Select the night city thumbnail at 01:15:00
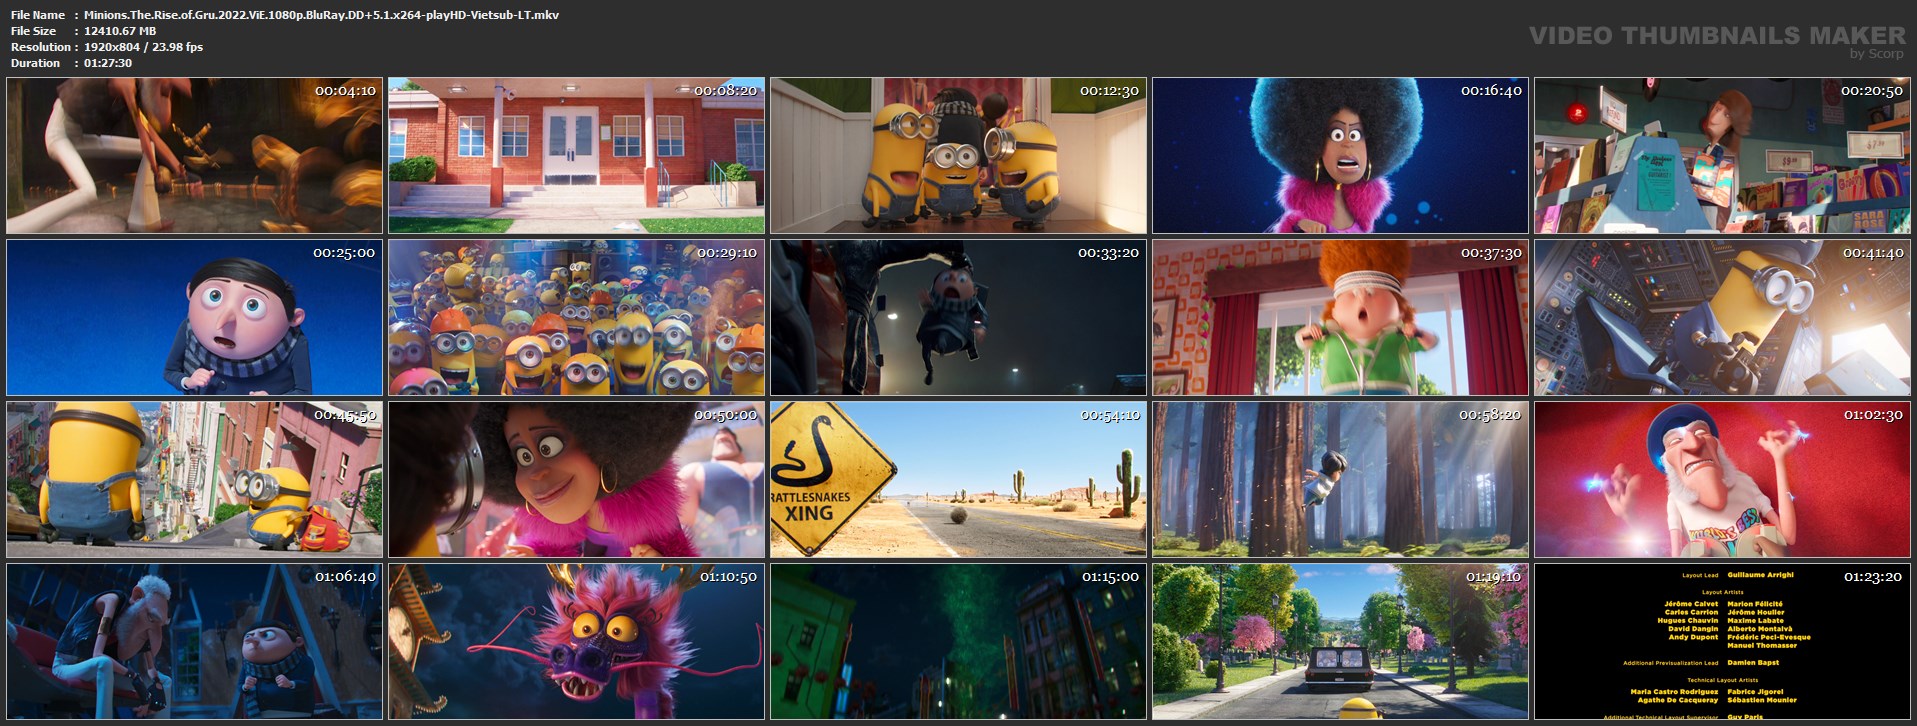 click(x=959, y=642)
